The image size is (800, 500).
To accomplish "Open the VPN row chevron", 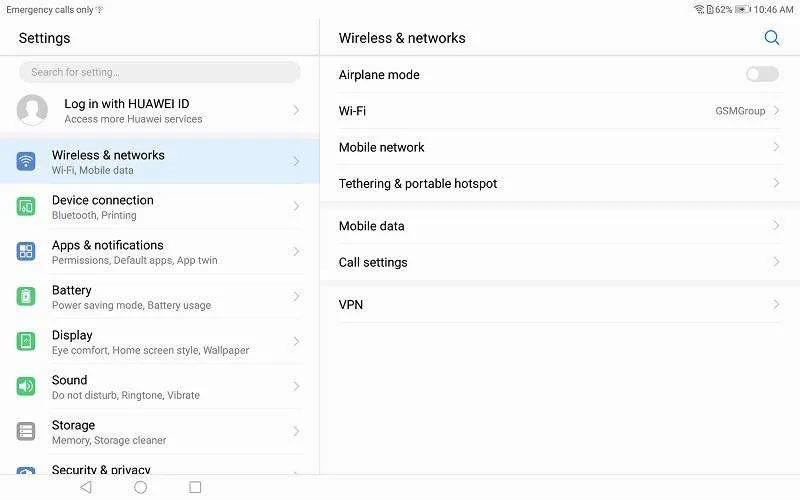I will pos(776,304).
